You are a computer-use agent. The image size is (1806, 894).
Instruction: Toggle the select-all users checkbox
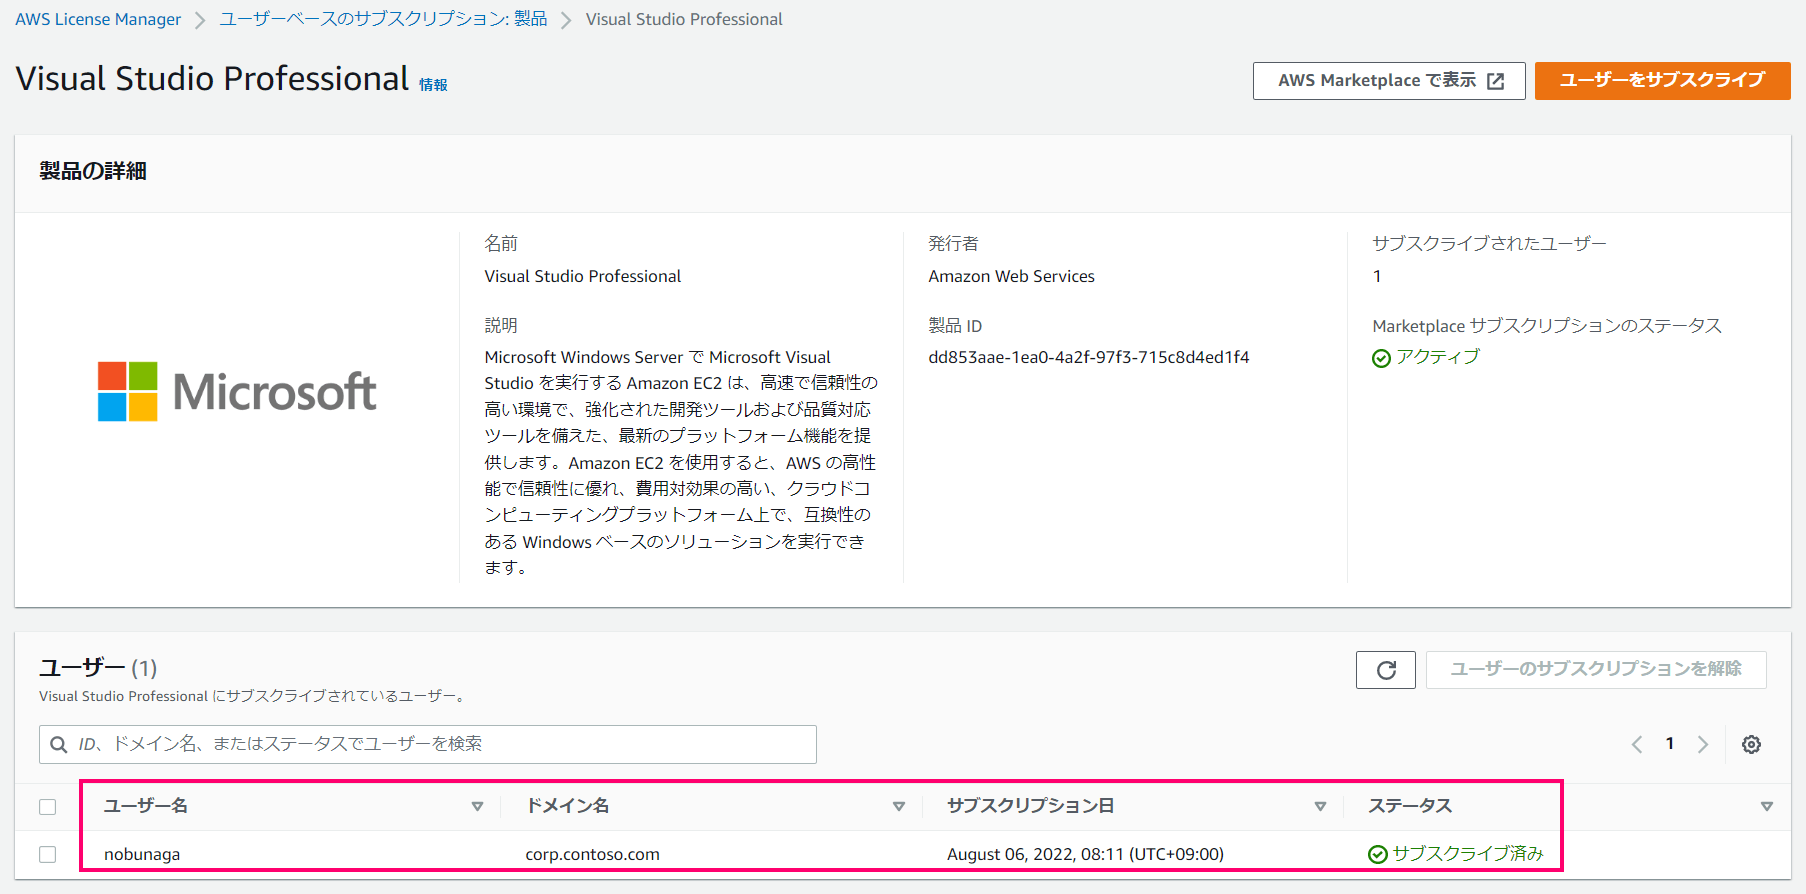[x=47, y=807]
